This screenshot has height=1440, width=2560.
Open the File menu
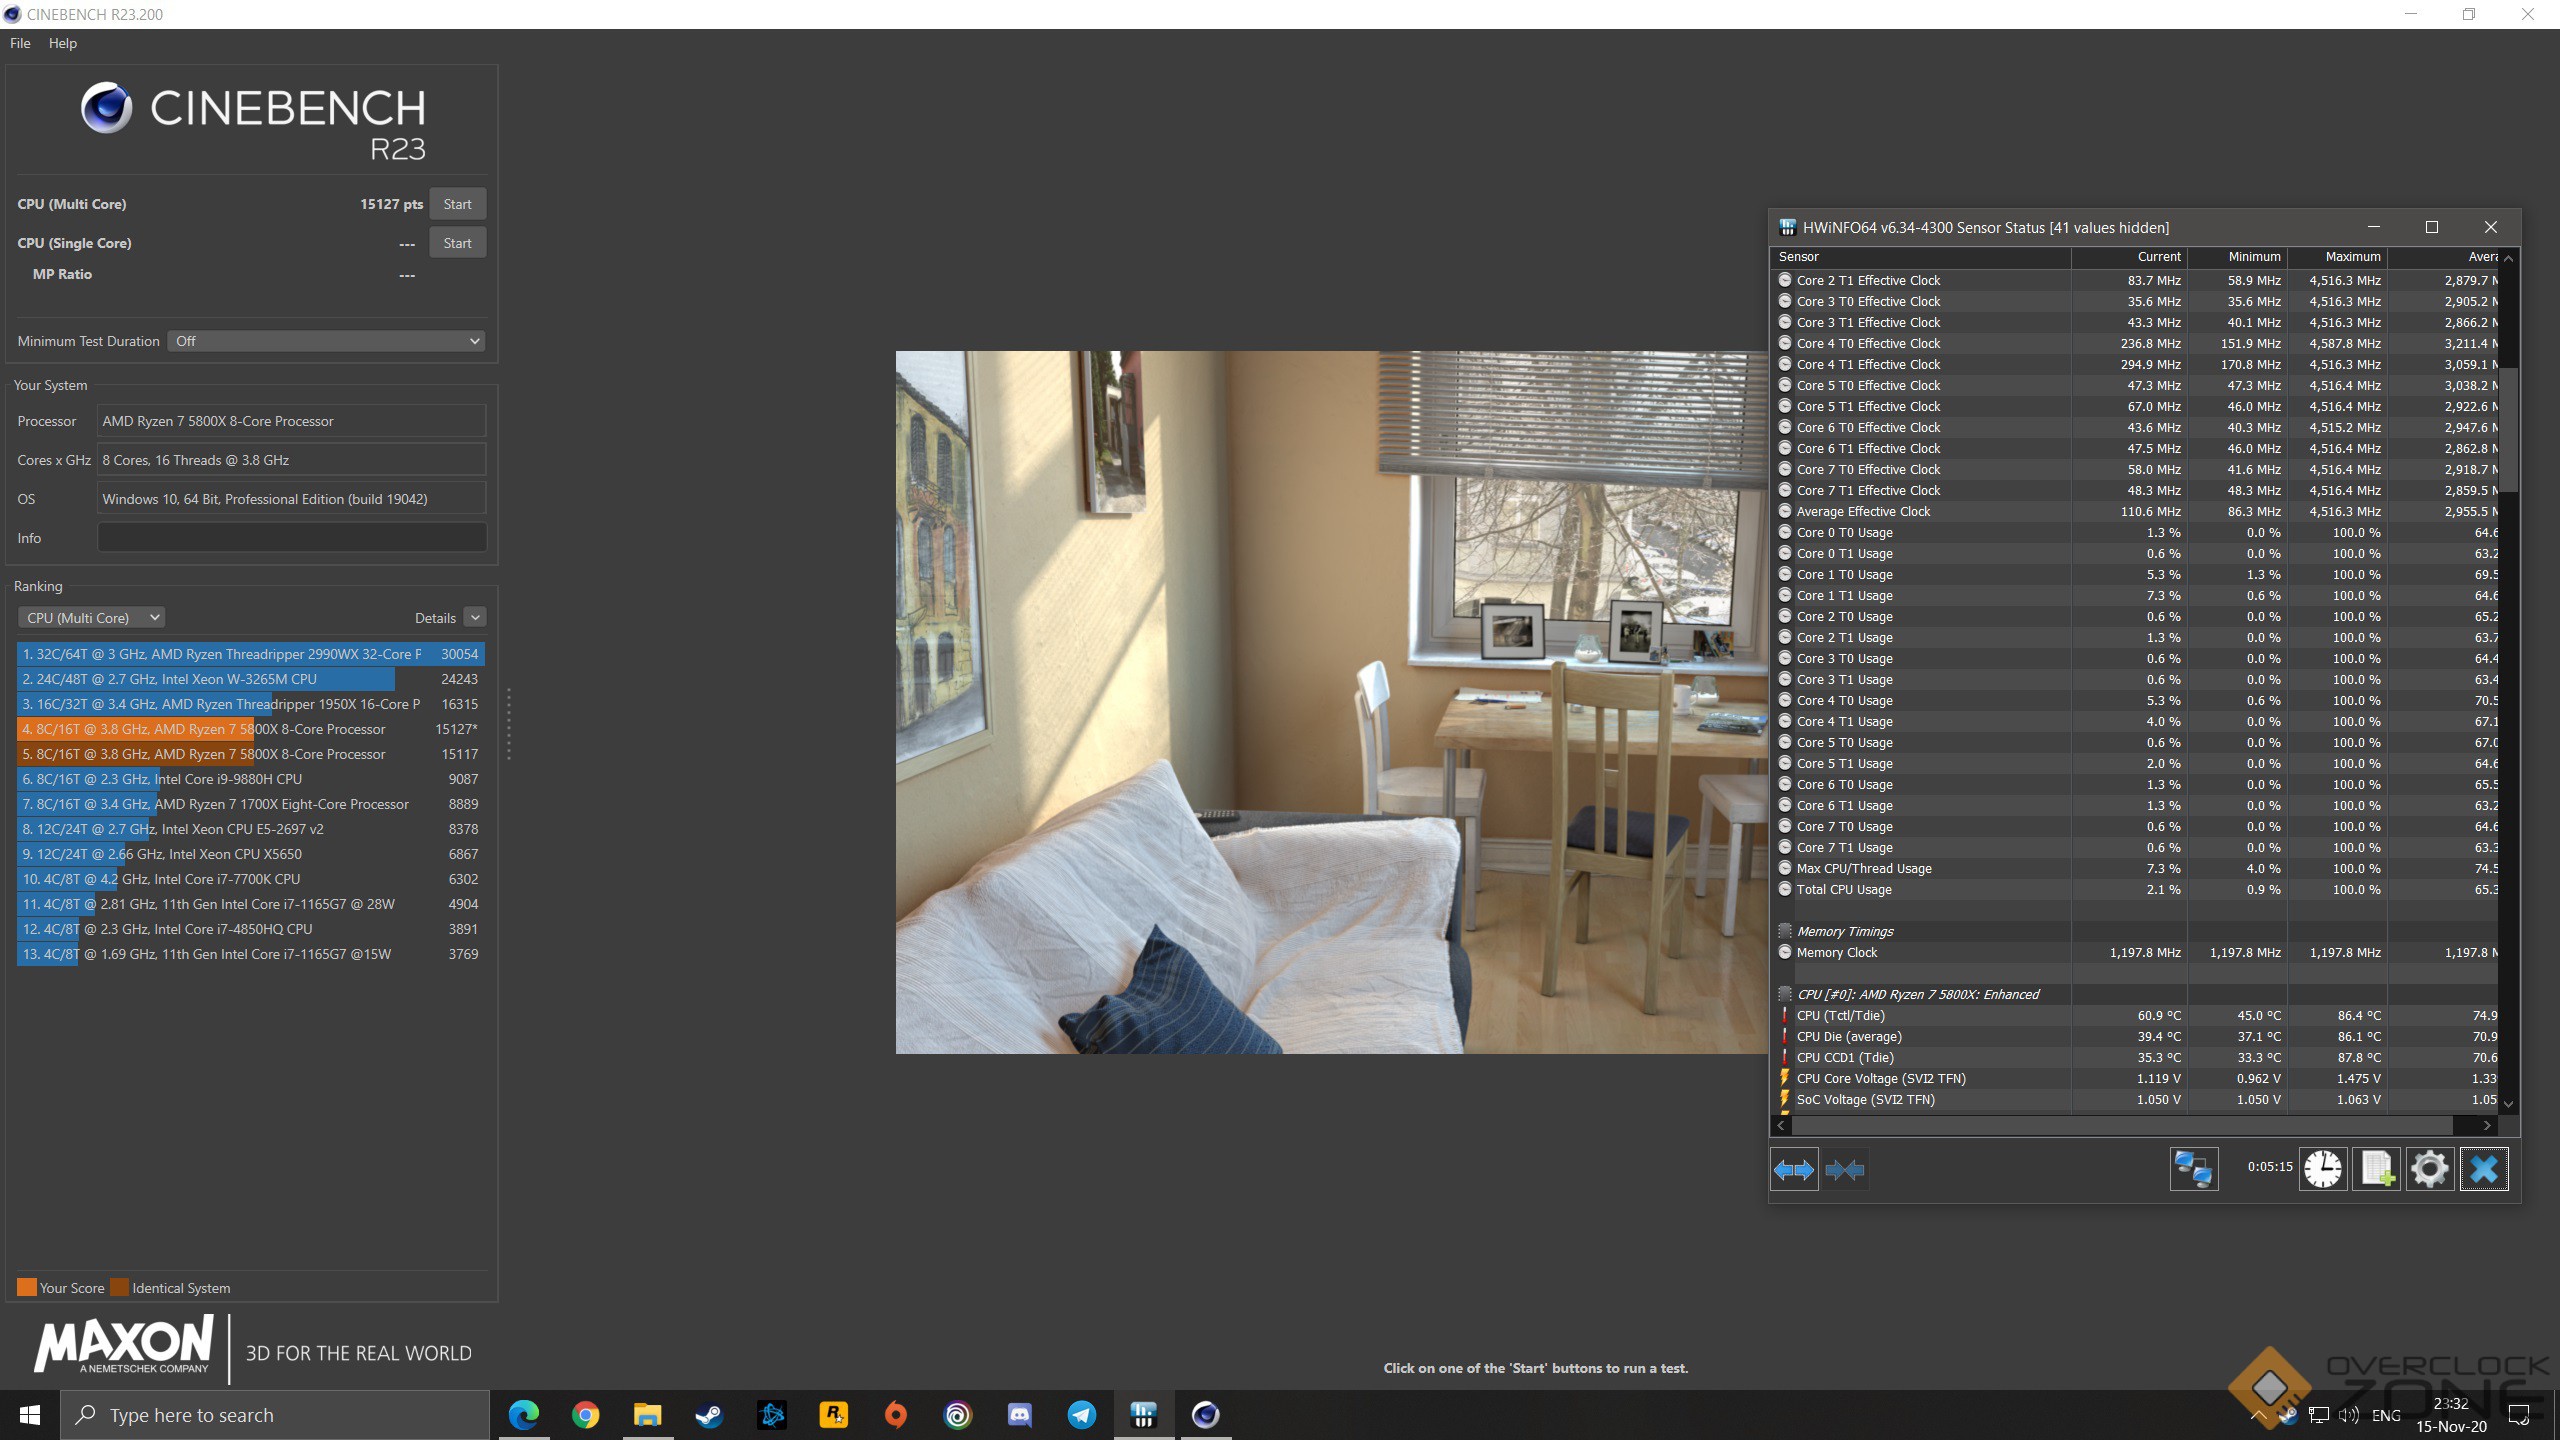20,43
